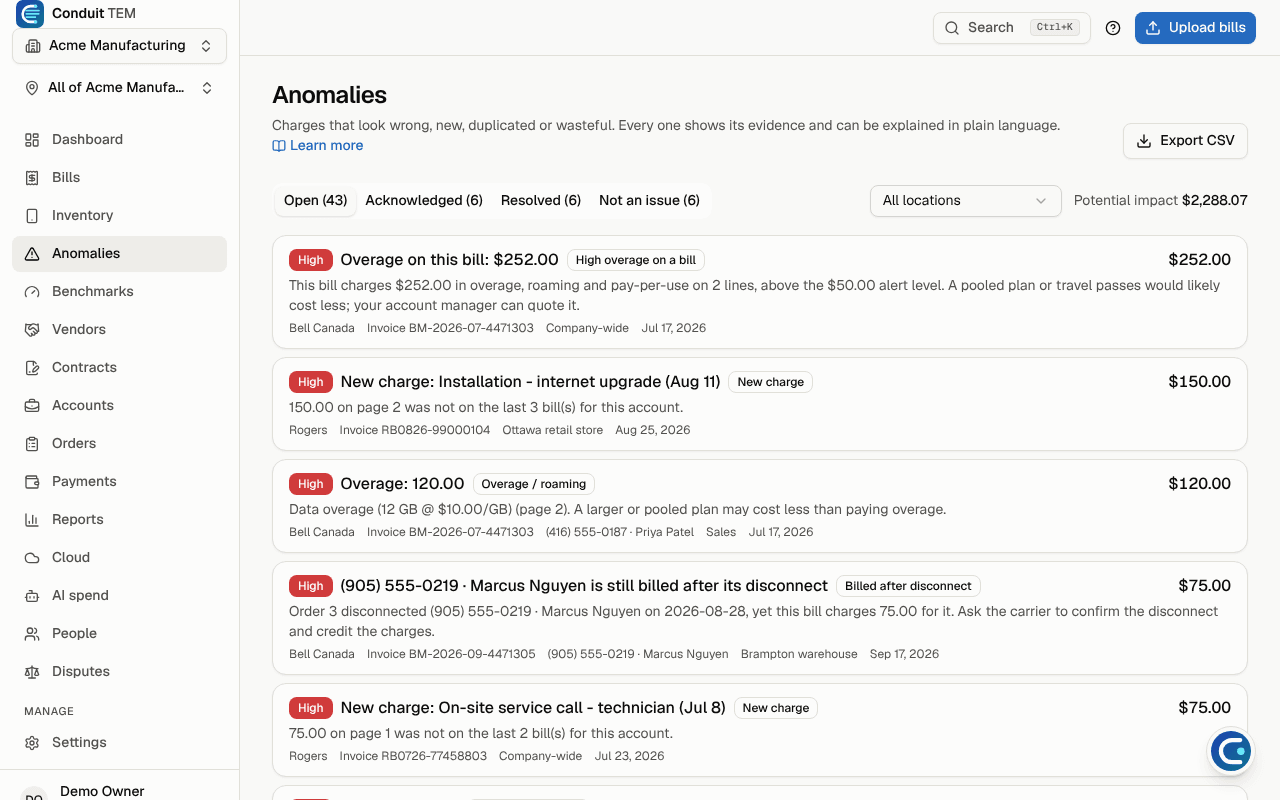Image resolution: width=1280 pixels, height=800 pixels.
Task: Click the Bills receipt icon
Action: 32,178
